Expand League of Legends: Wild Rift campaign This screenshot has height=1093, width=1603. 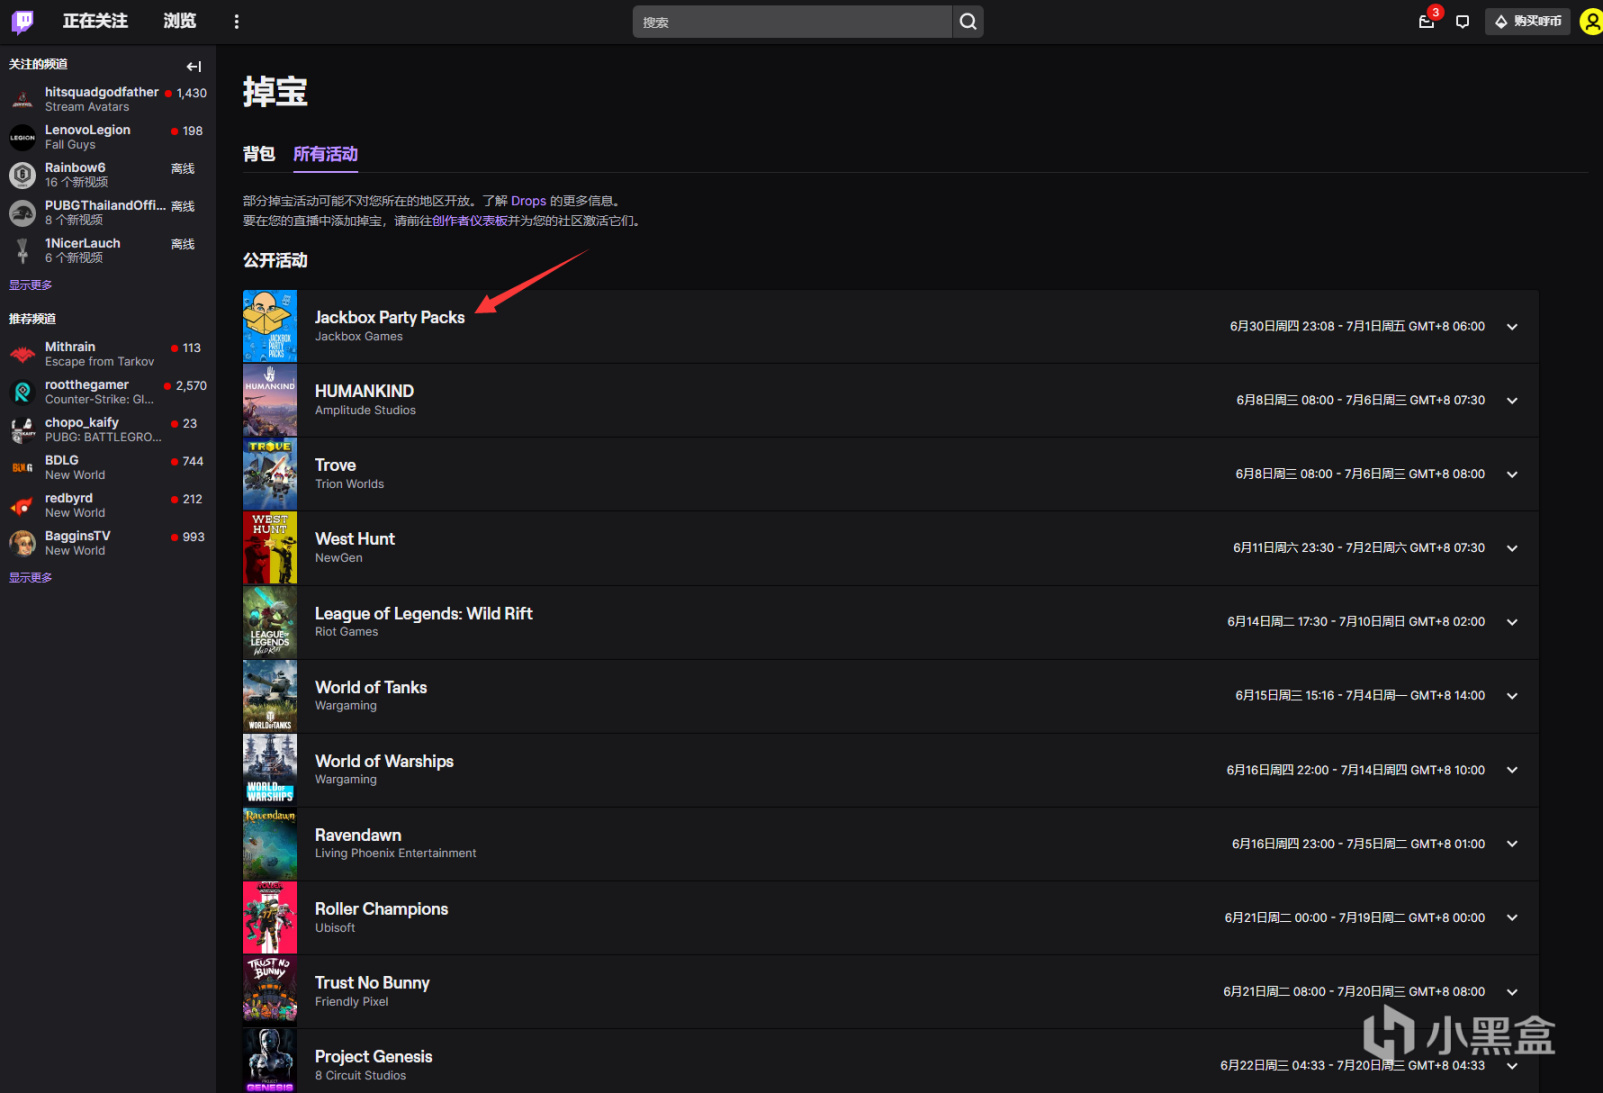[1512, 623]
